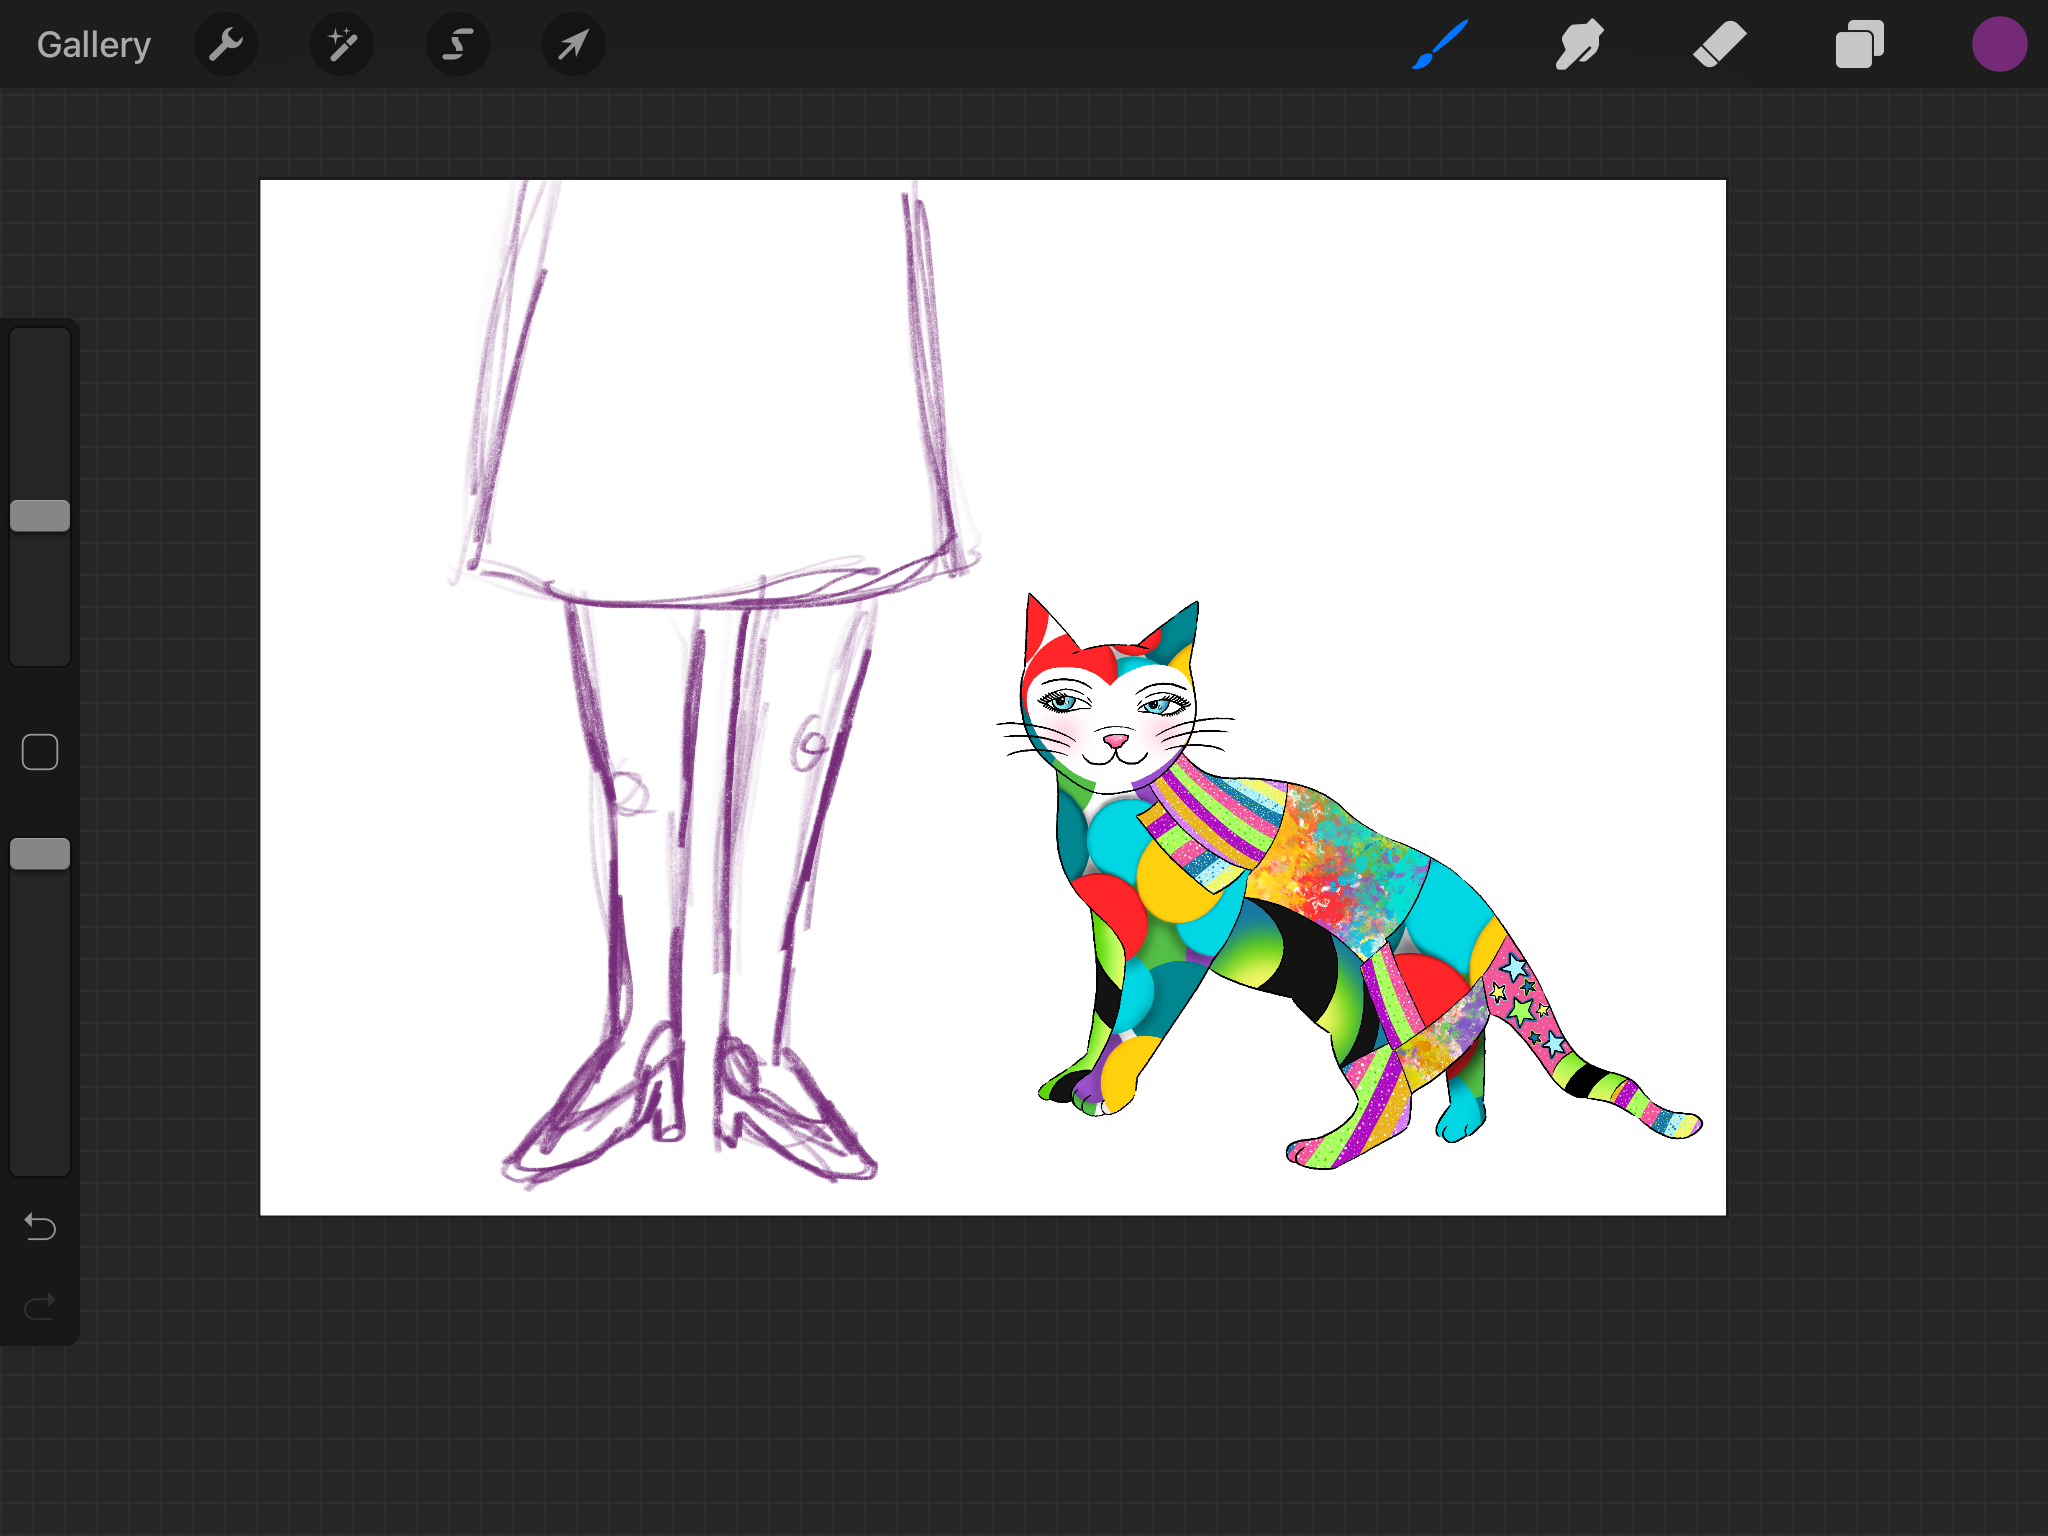Select the Paint brush tool

point(1440,44)
